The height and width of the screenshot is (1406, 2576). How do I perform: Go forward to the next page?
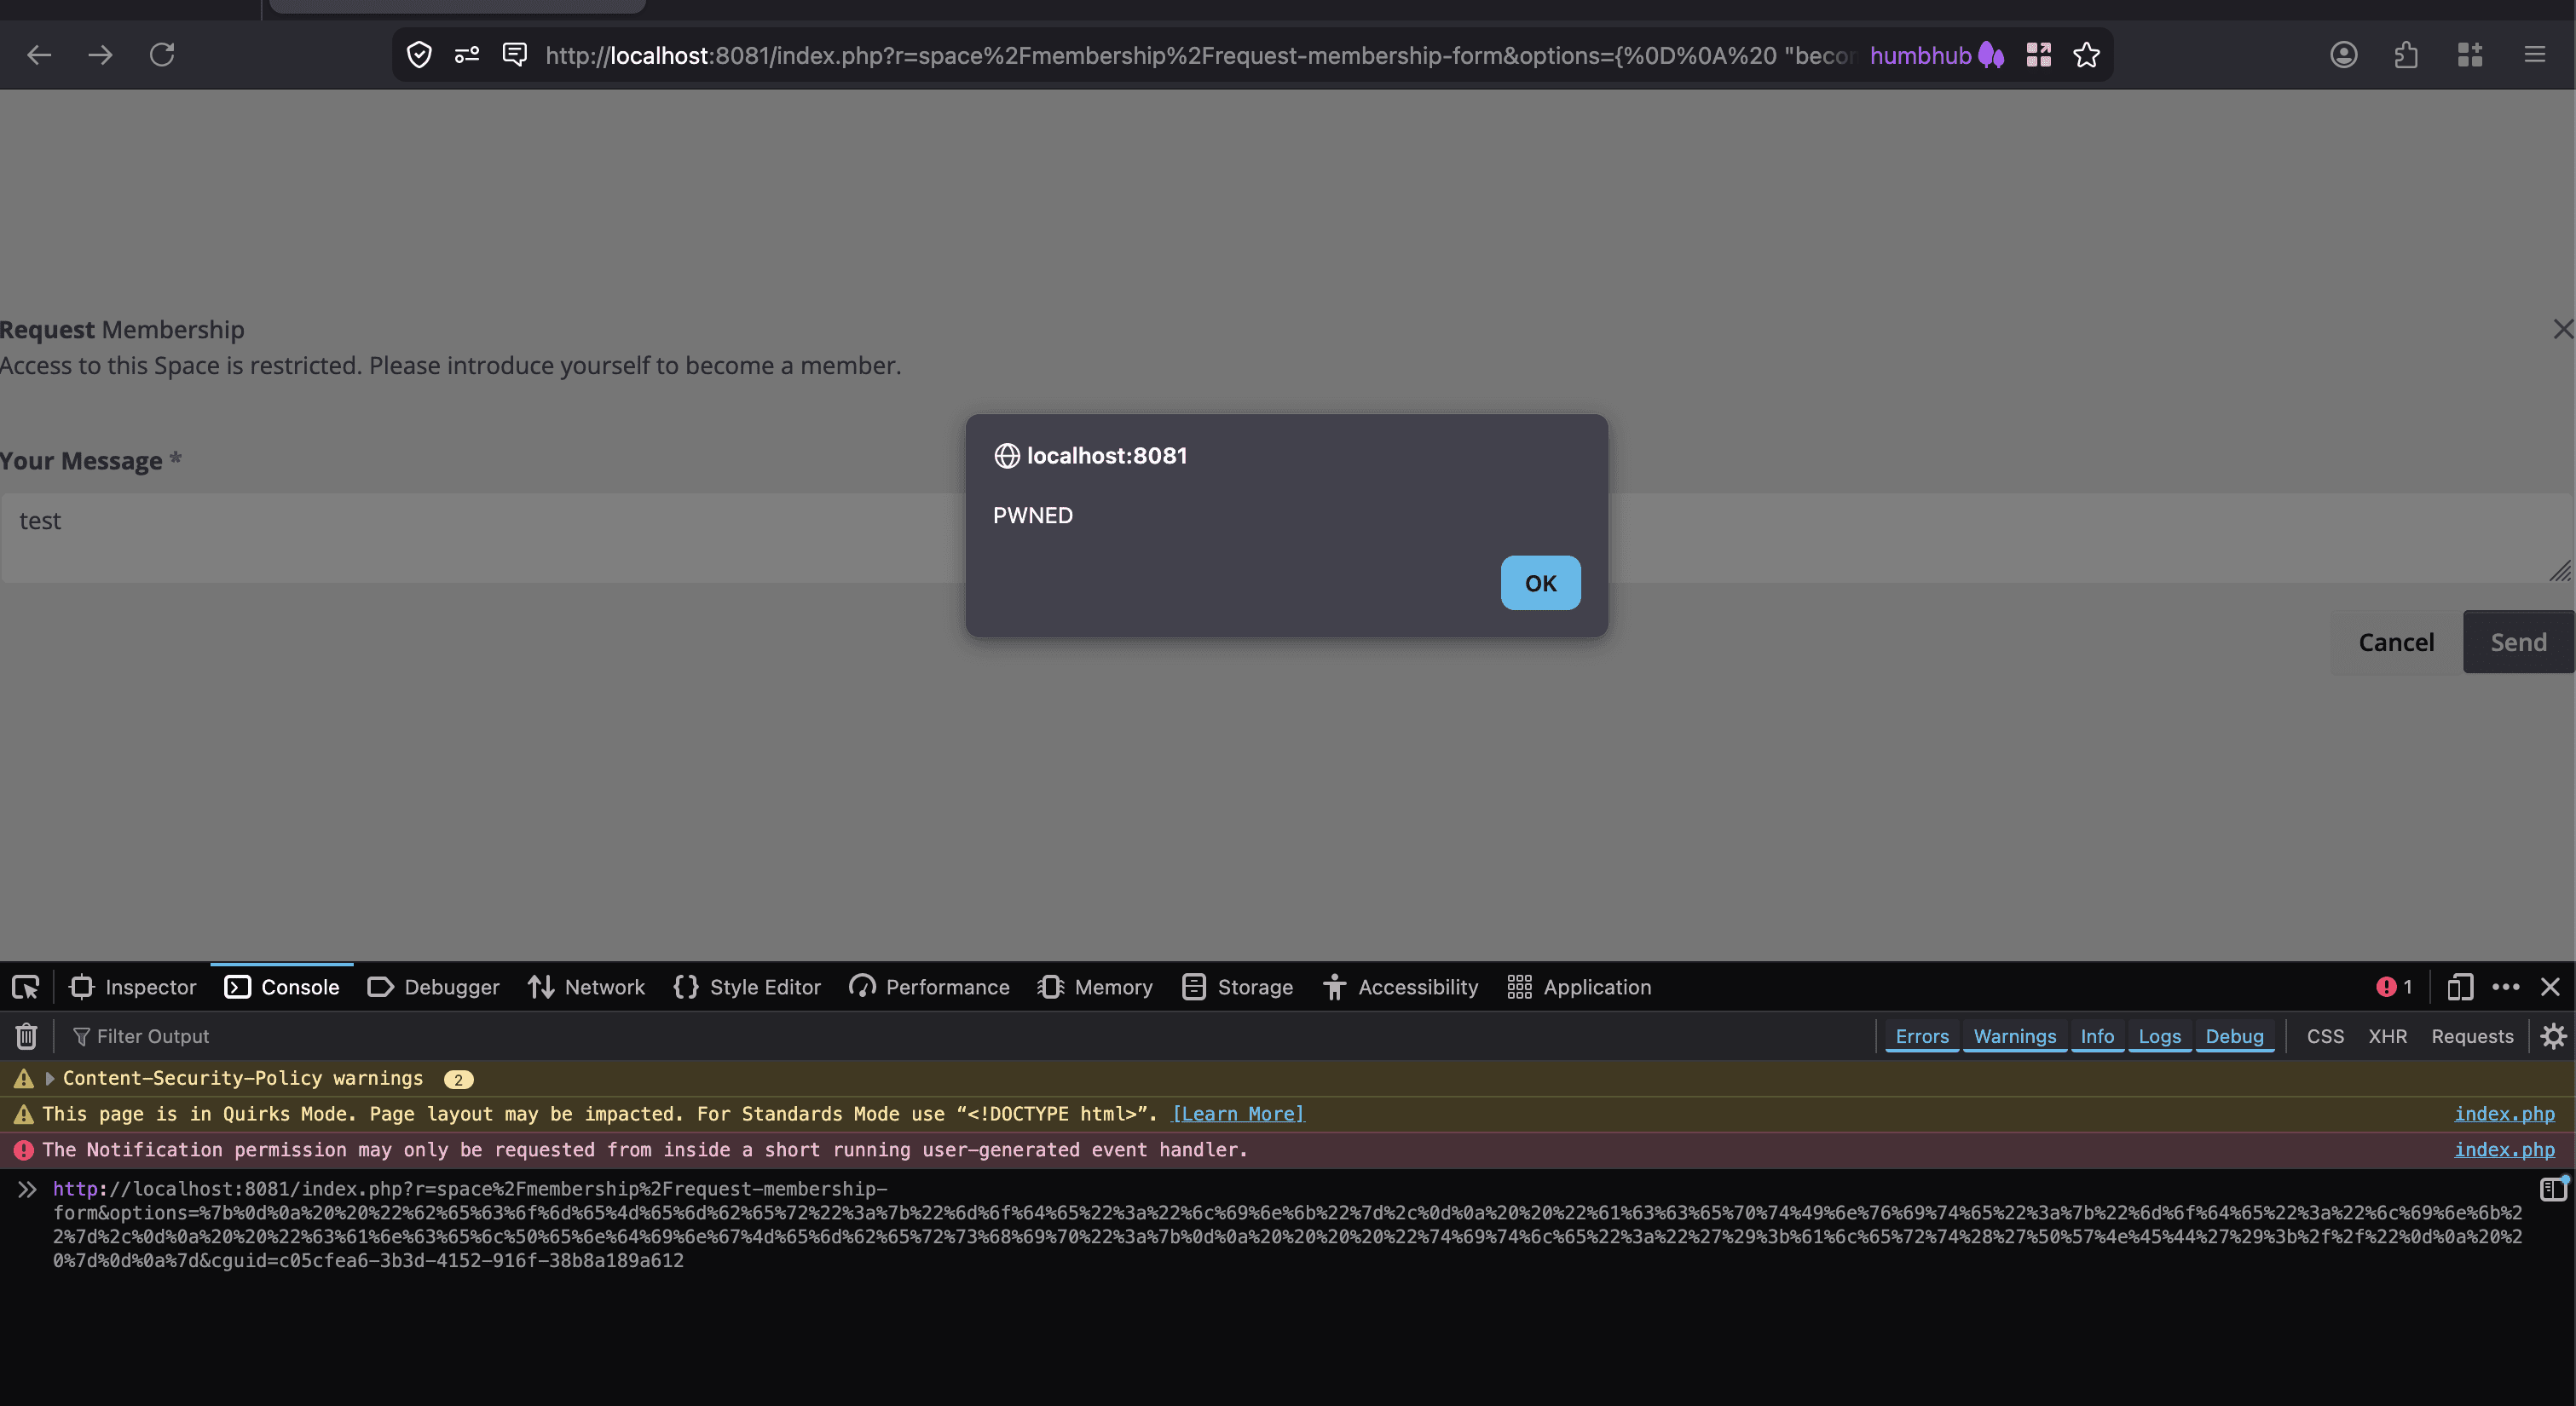coord(100,55)
